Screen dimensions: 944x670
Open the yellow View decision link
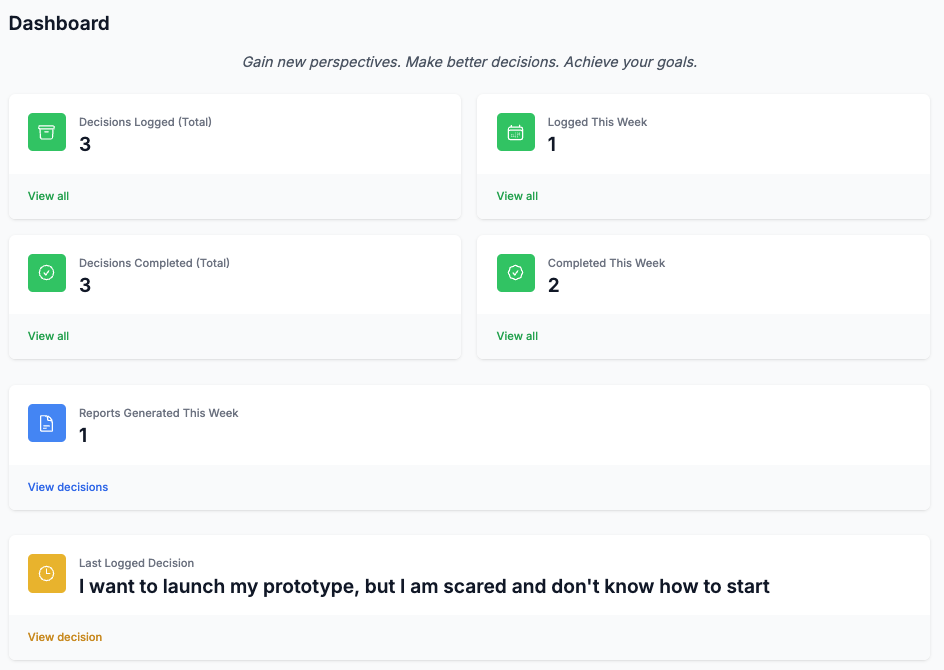65,637
